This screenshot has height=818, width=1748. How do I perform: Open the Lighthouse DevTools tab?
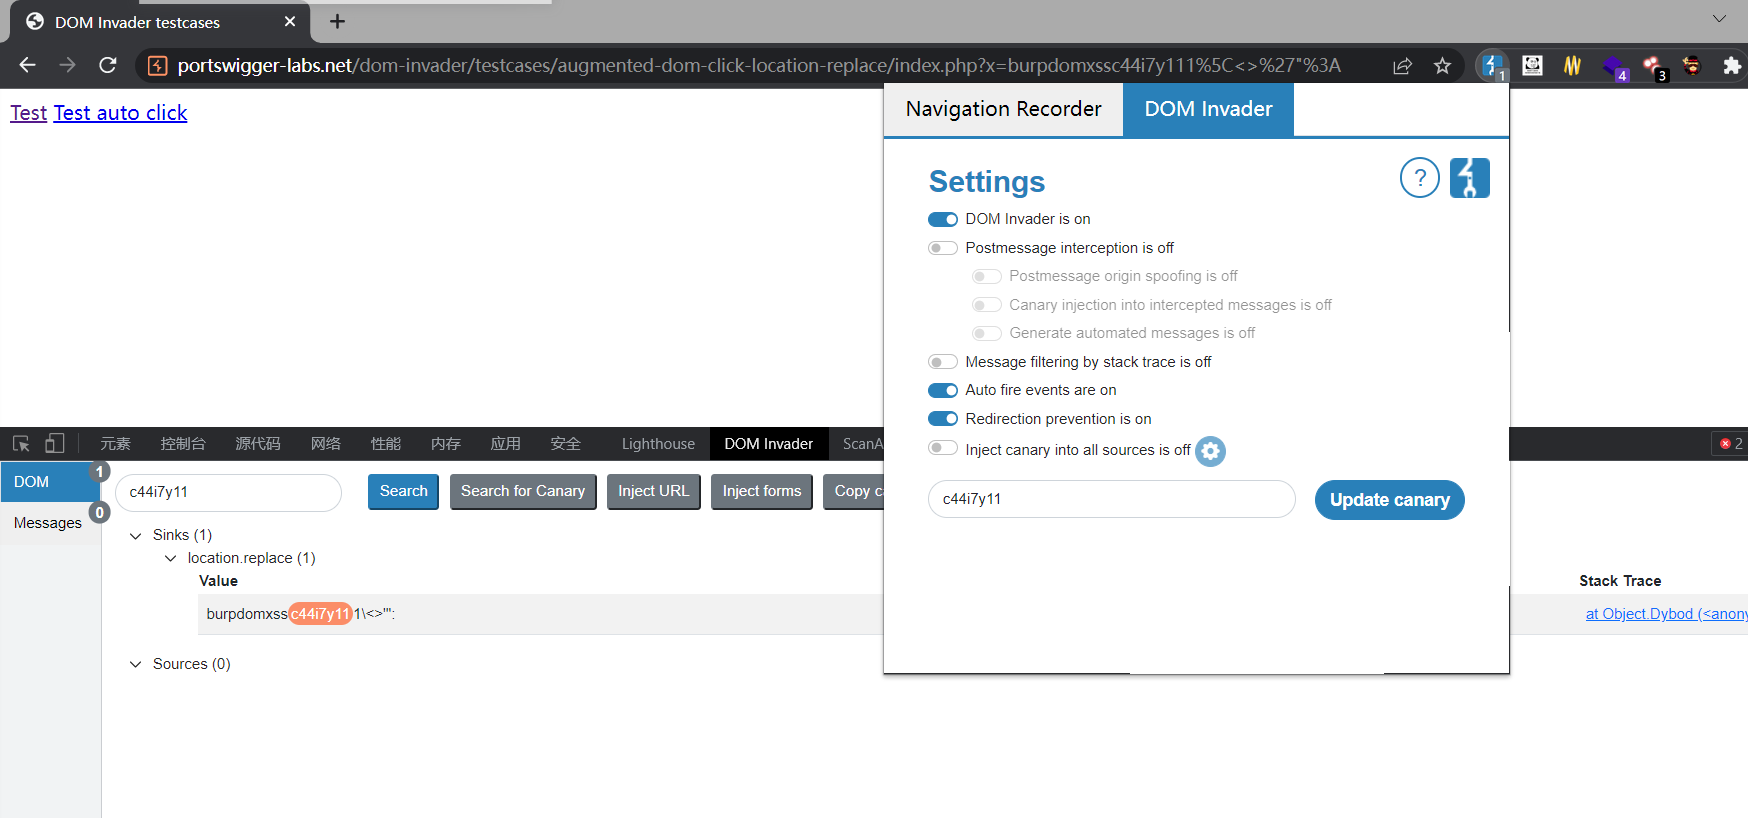(x=658, y=444)
